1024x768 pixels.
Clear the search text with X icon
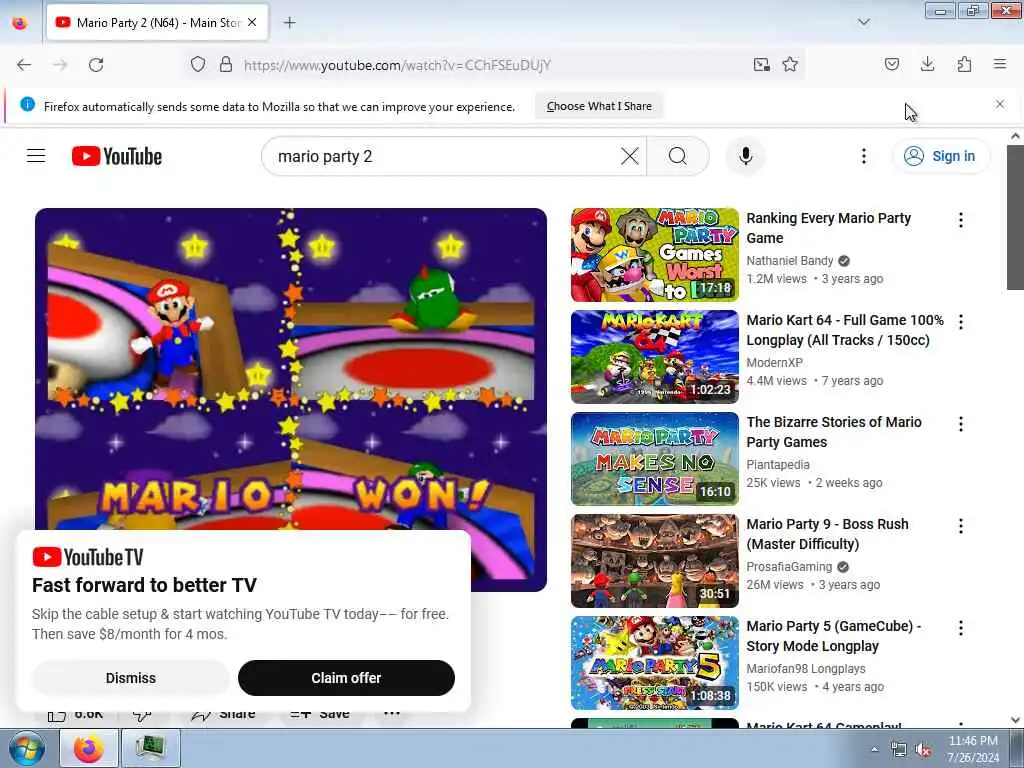(630, 156)
